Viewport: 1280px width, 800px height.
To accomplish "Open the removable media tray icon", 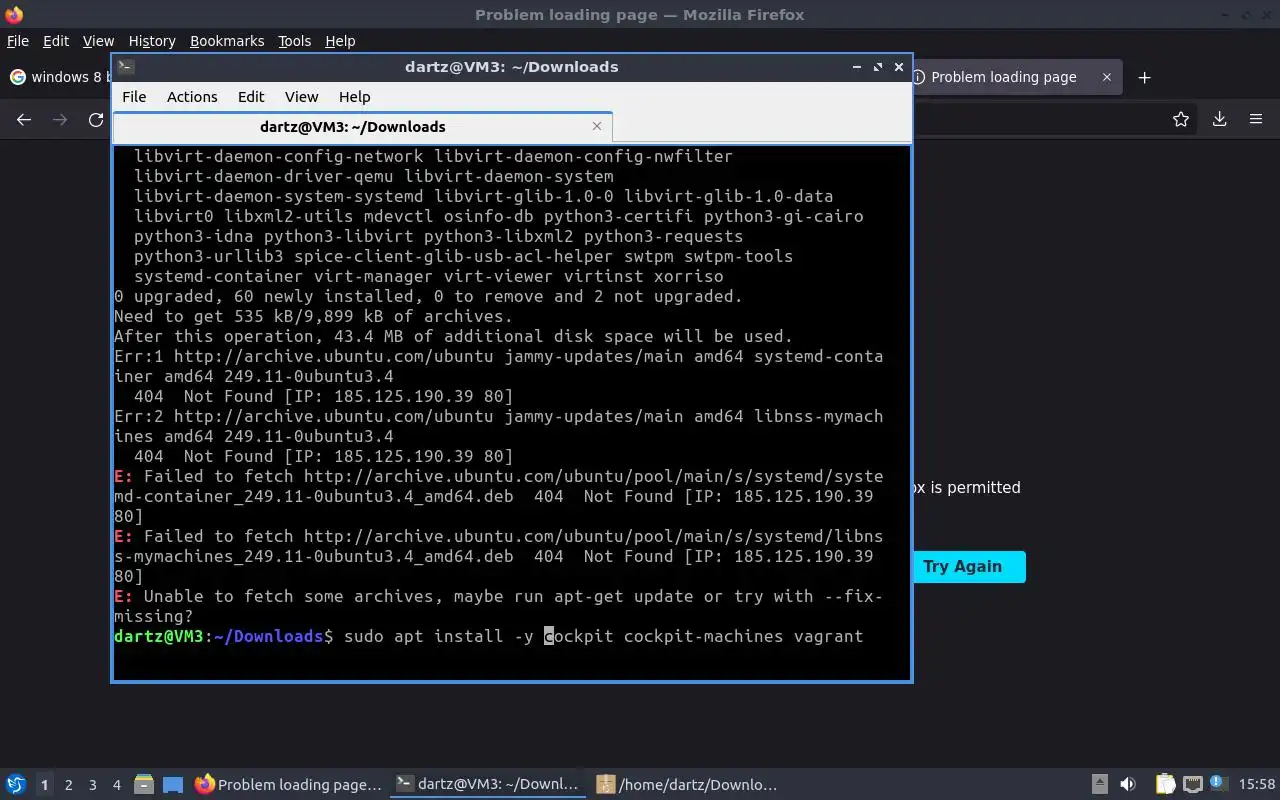I will pos(1099,785).
